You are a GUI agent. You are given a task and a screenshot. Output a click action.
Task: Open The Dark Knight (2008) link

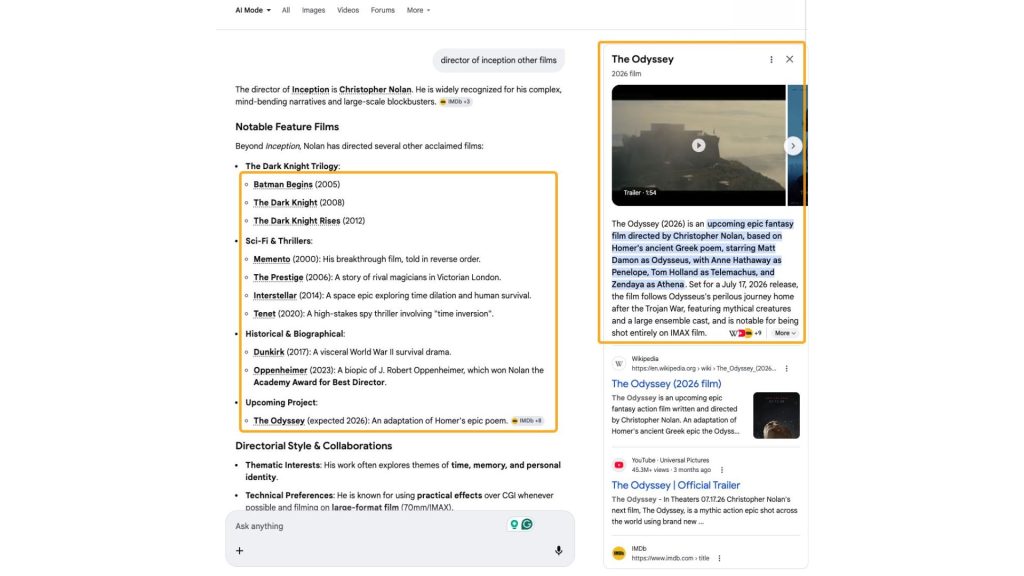click(x=285, y=202)
